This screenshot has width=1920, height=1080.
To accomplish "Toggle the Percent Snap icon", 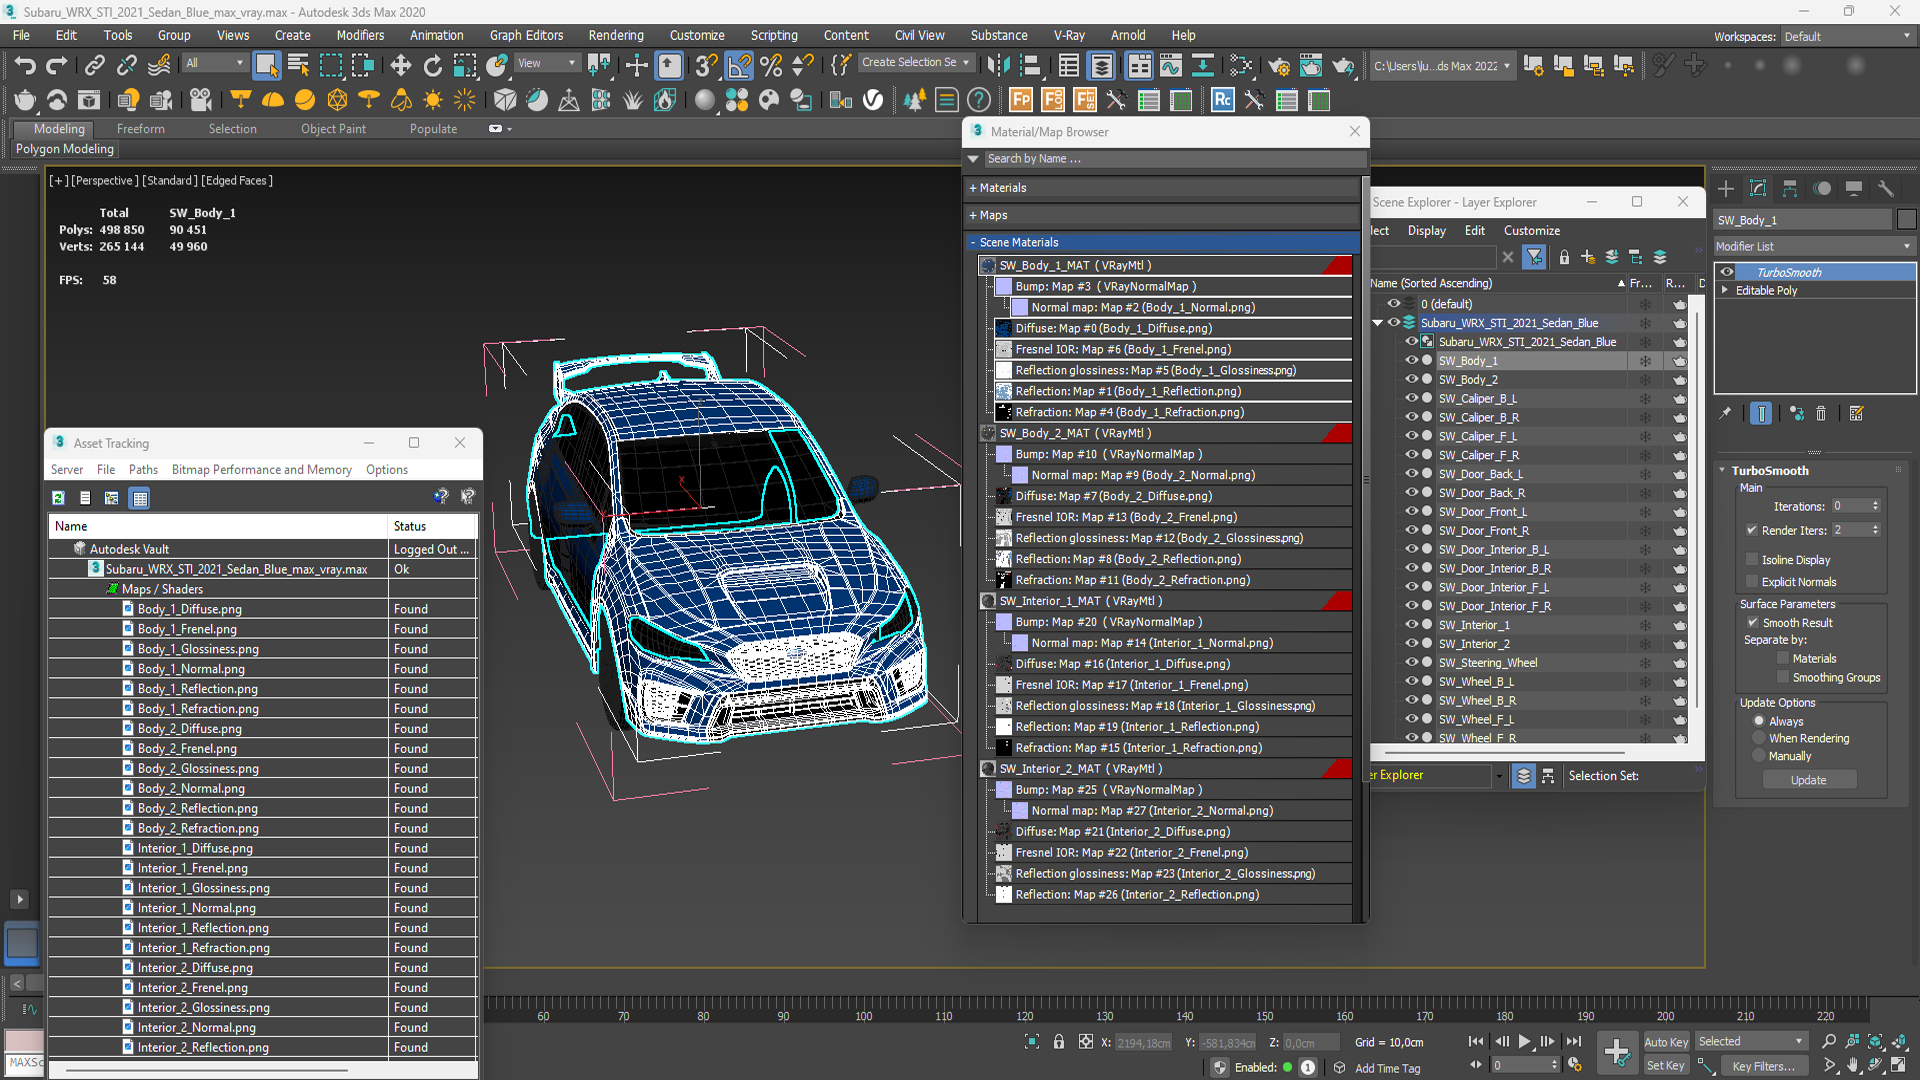I will click(x=771, y=66).
